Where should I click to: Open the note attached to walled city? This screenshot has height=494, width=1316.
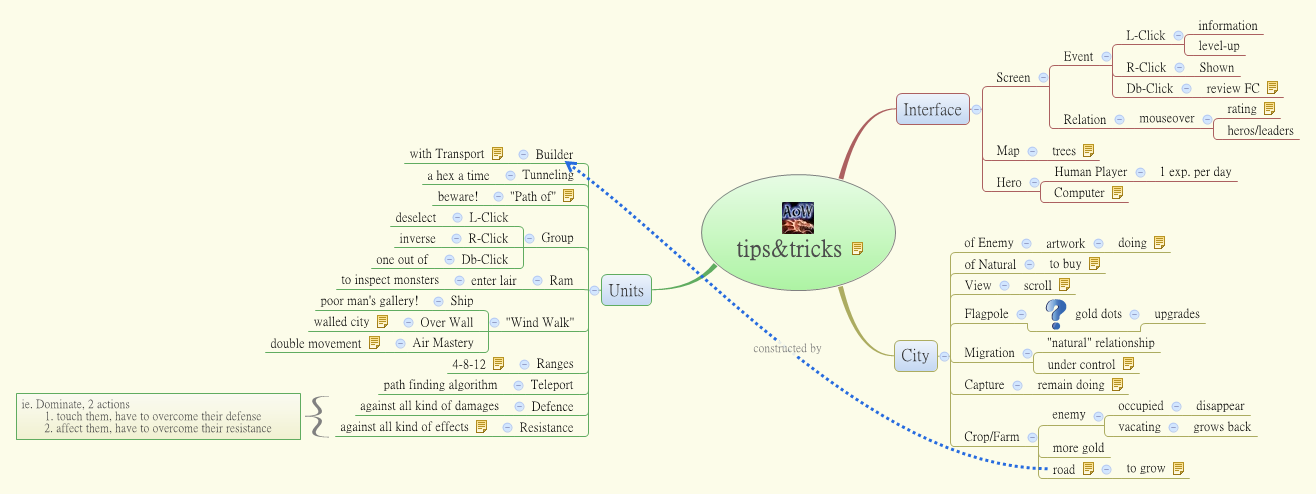382,322
